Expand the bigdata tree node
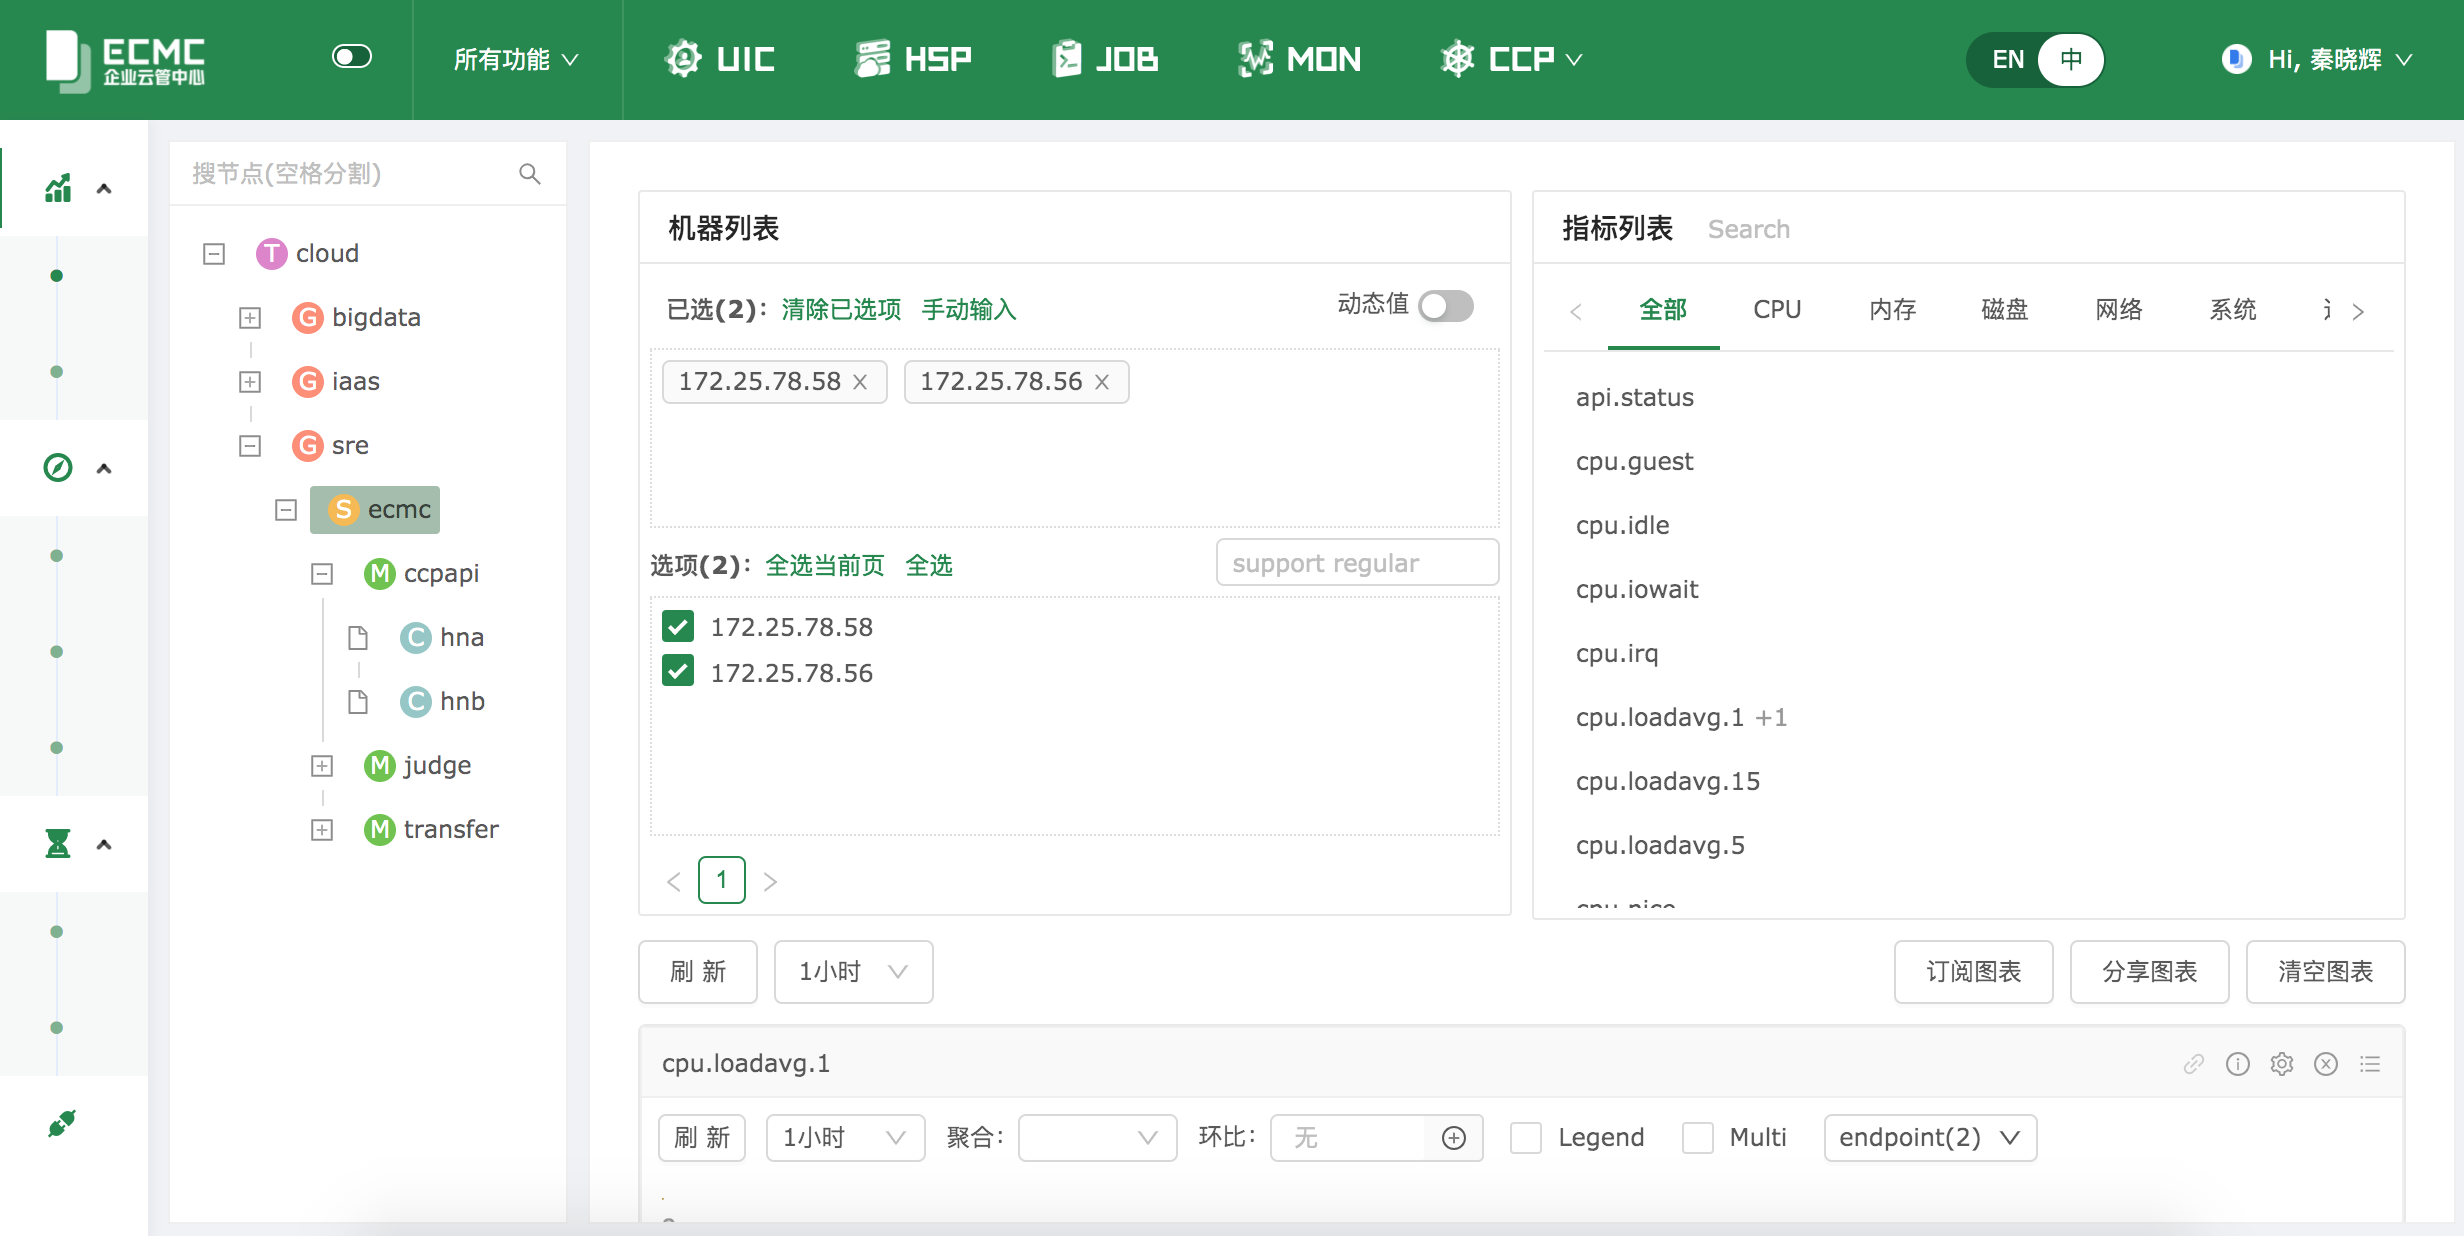 pyautogui.click(x=250, y=318)
